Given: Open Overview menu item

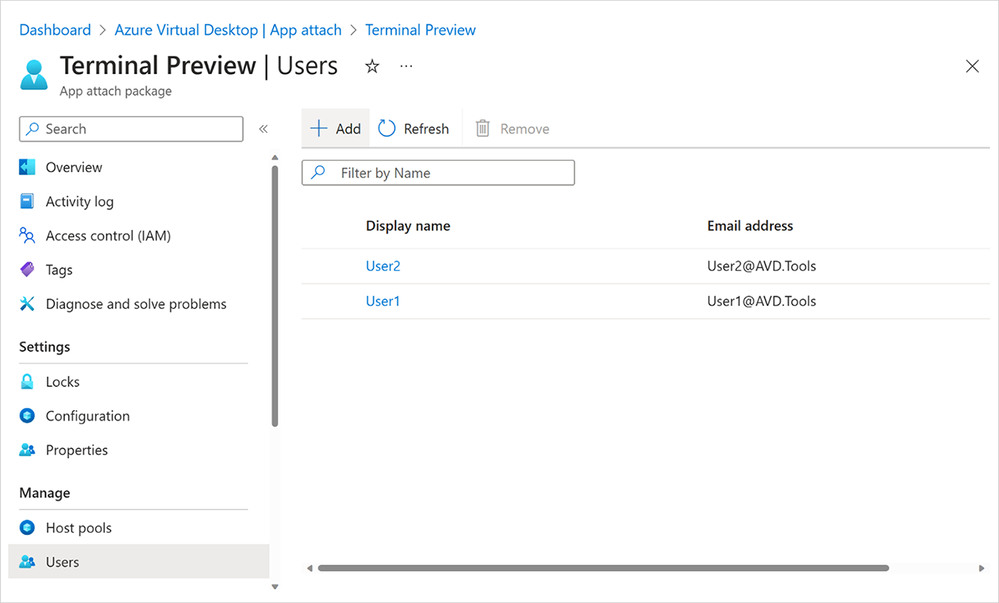Looking at the screenshot, I should 74,167.
